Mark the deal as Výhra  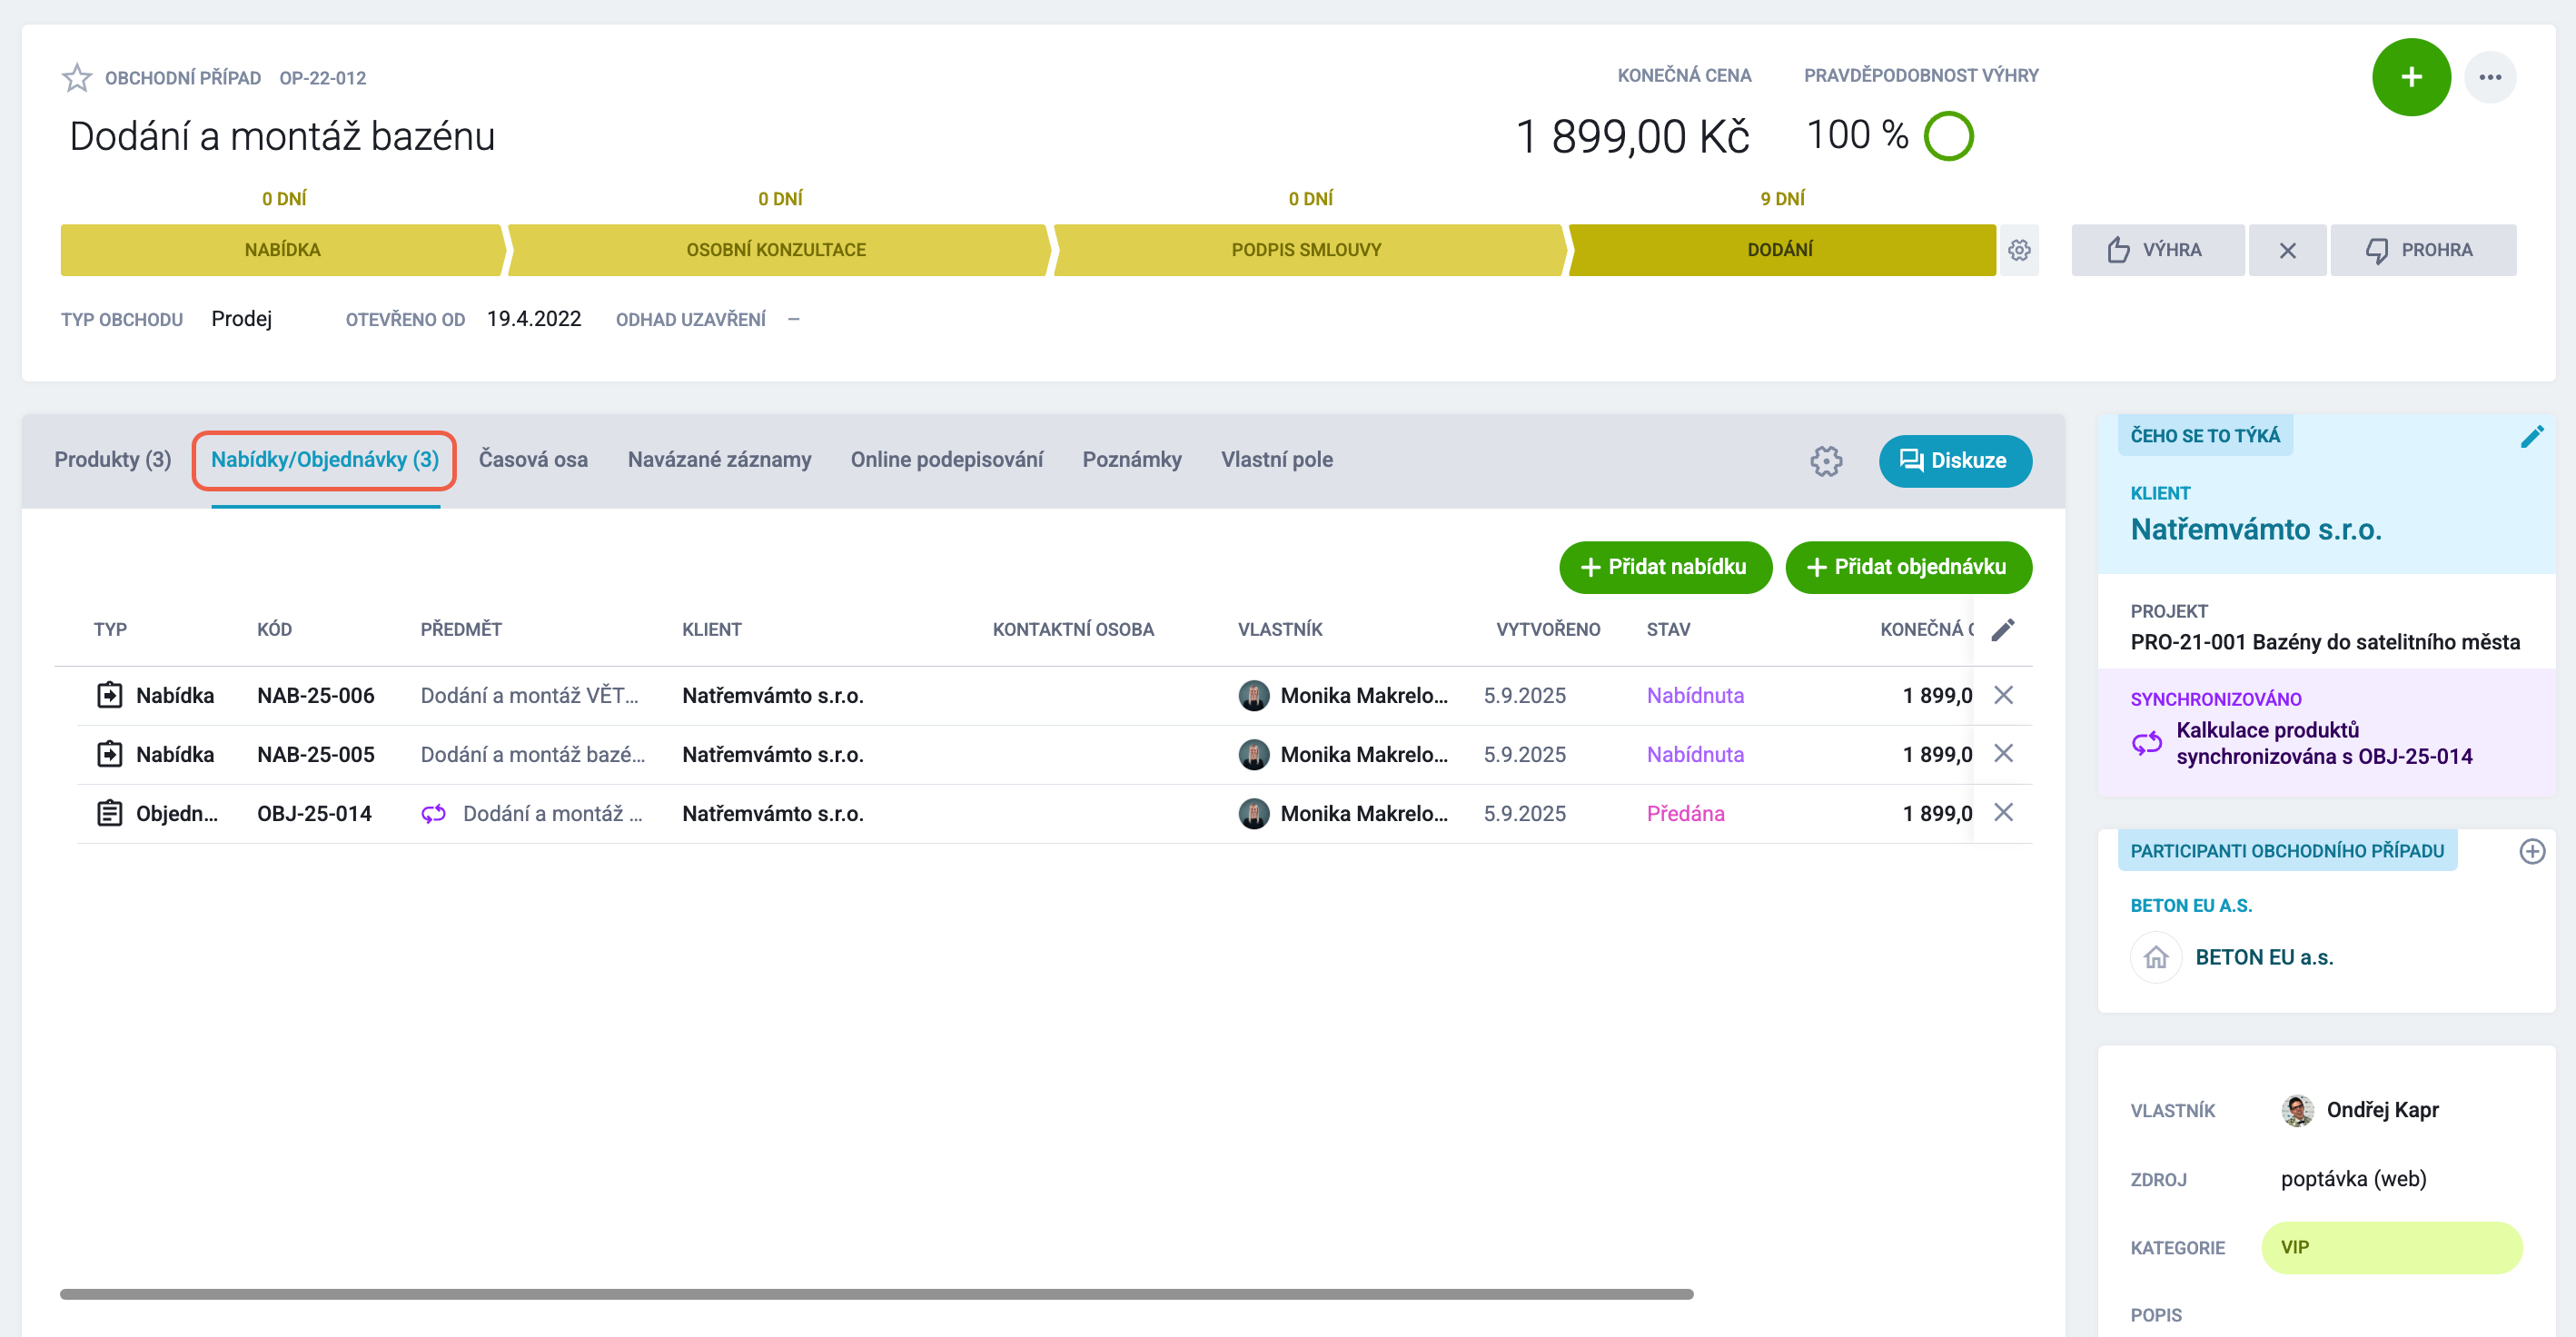[2157, 250]
